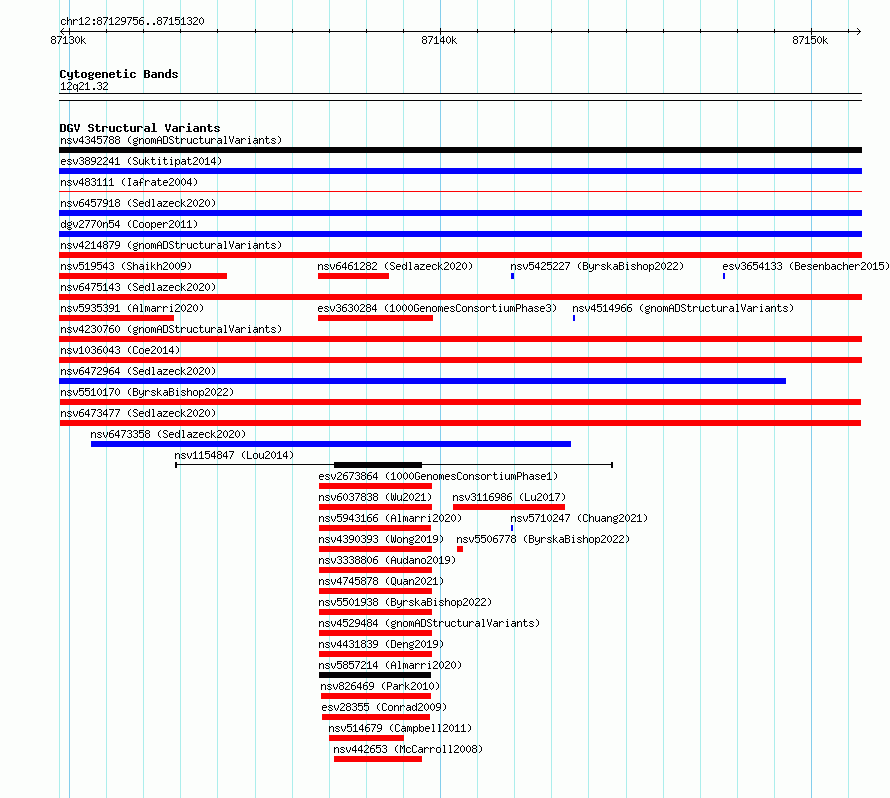
Task: Open nsv4390393 (Wong2019) variant
Action: point(381,539)
